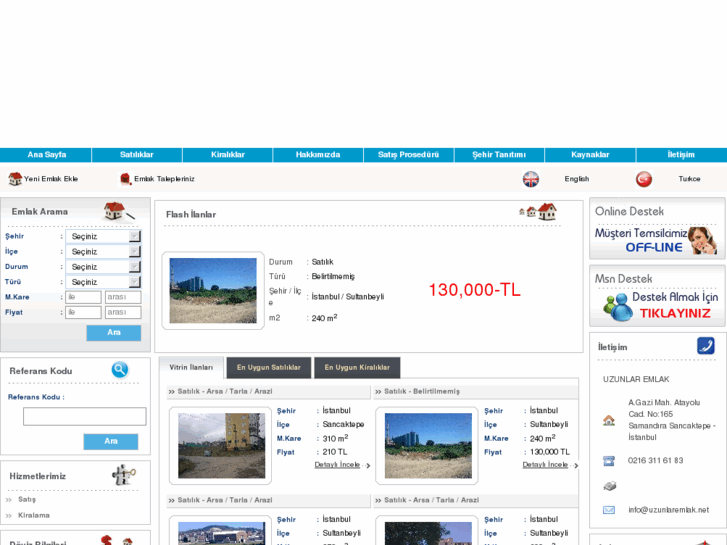Click the Ara button under Referans Kodu
The image size is (727, 545).
[x=111, y=442]
